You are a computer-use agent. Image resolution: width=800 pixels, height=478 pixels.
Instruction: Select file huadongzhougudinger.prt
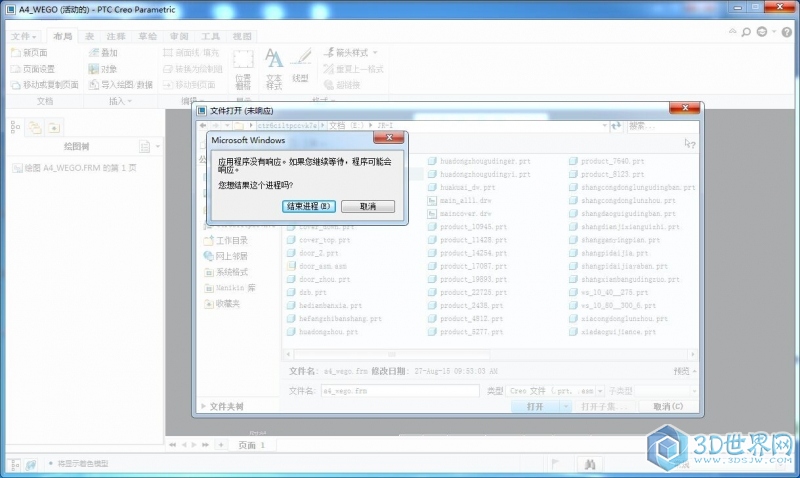pyautogui.click(x=479, y=161)
